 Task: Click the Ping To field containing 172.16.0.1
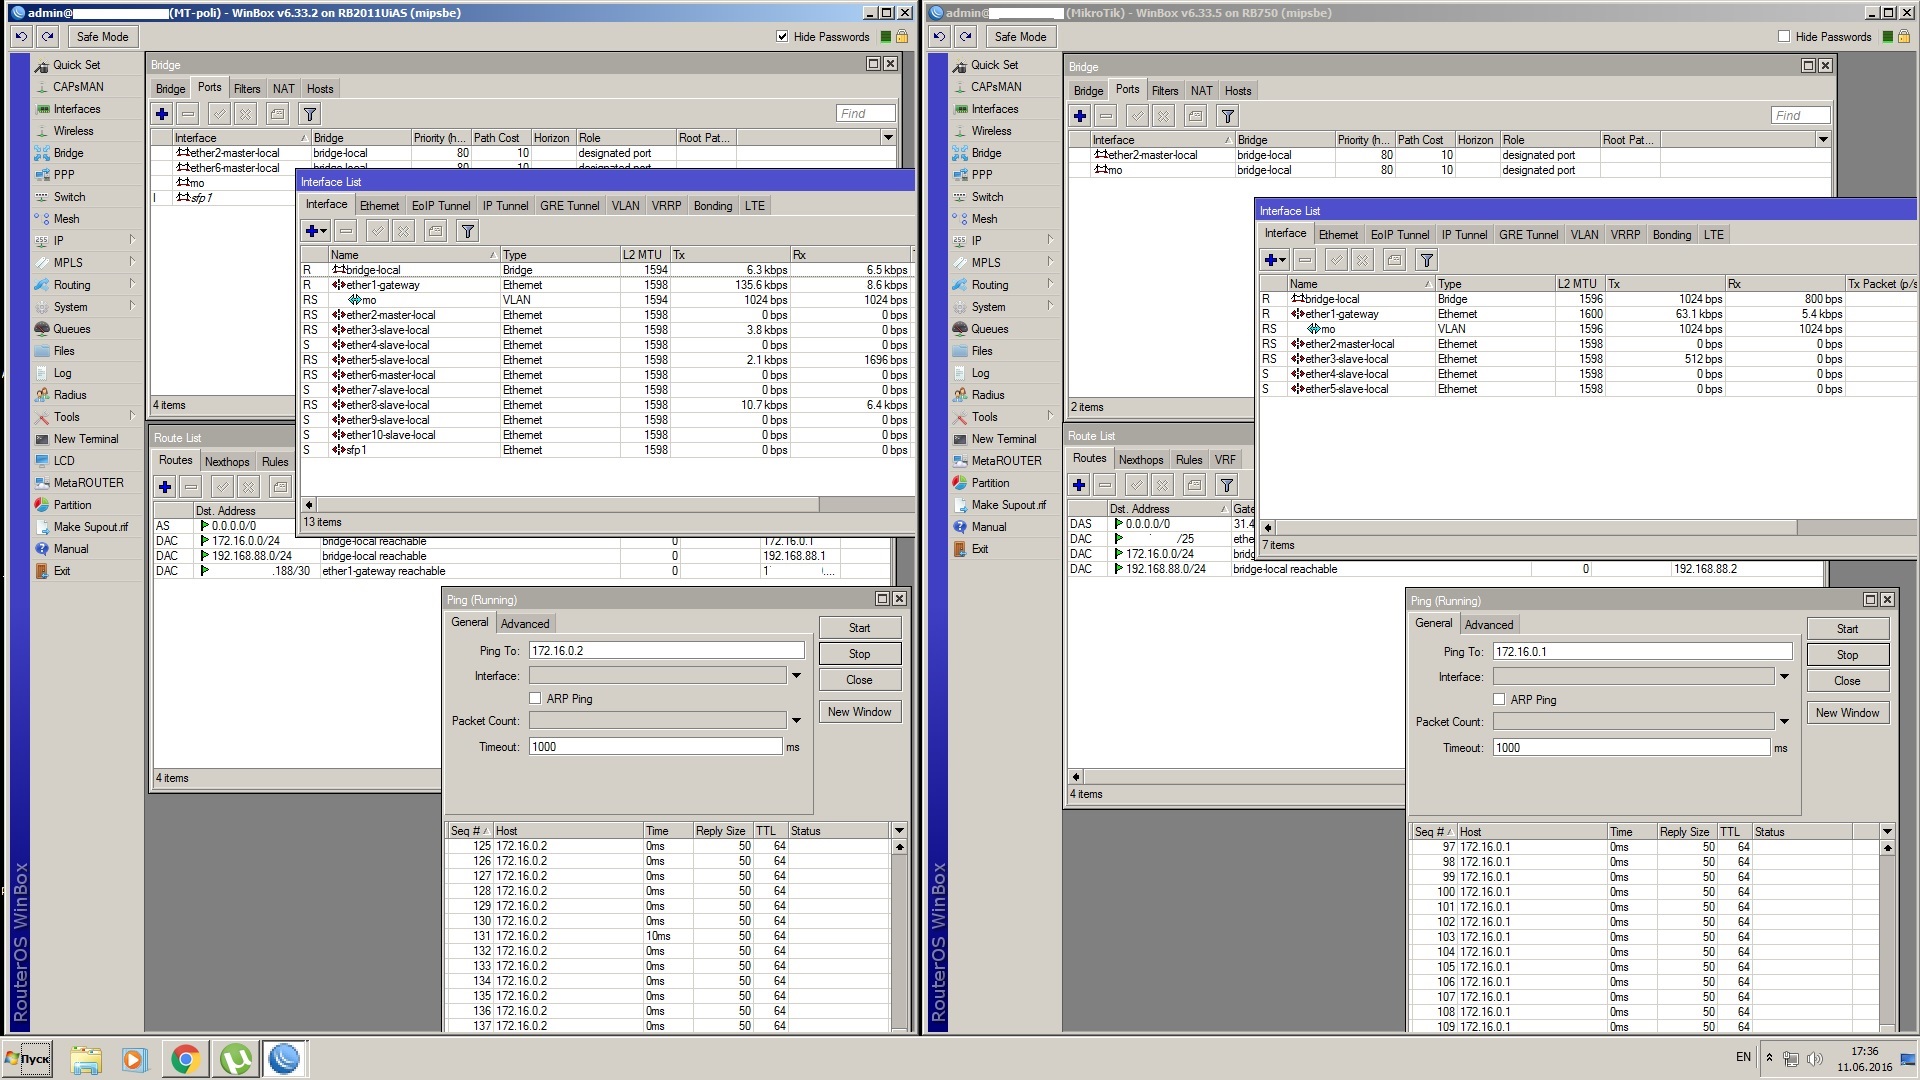(x=1641, y=652)
